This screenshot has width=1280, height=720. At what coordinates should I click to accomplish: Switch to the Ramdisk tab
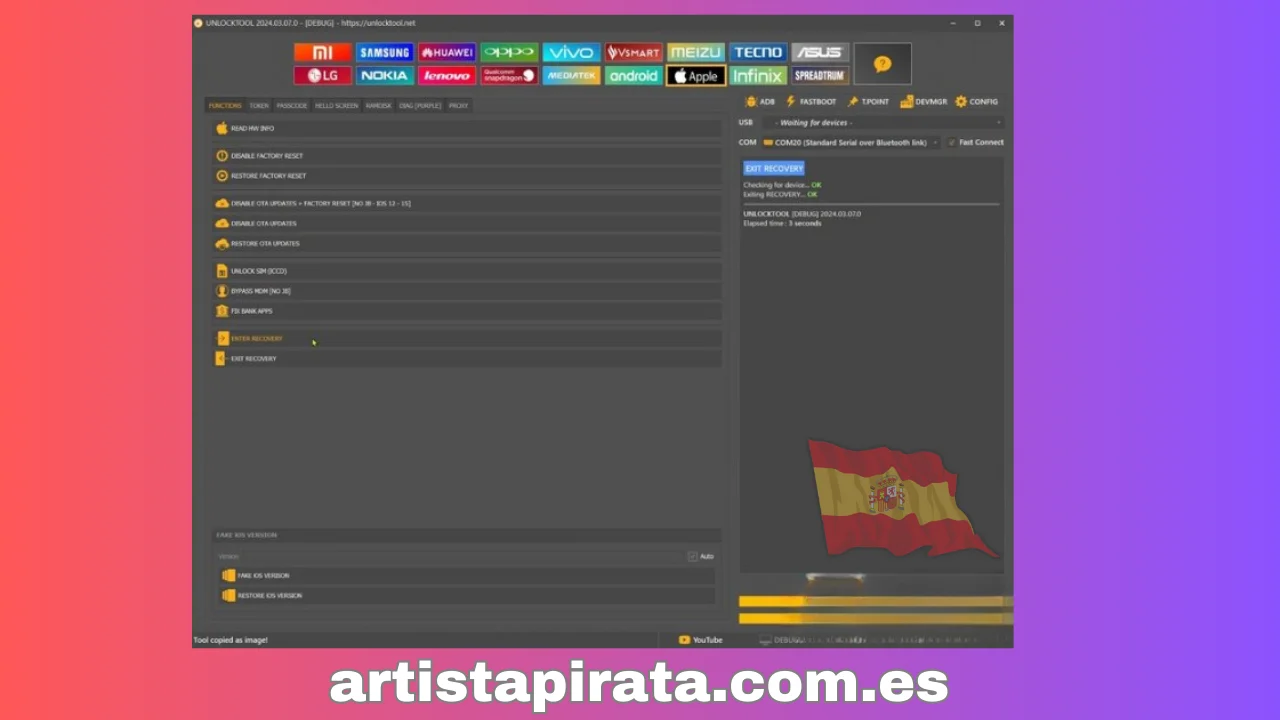pos(378,105)
